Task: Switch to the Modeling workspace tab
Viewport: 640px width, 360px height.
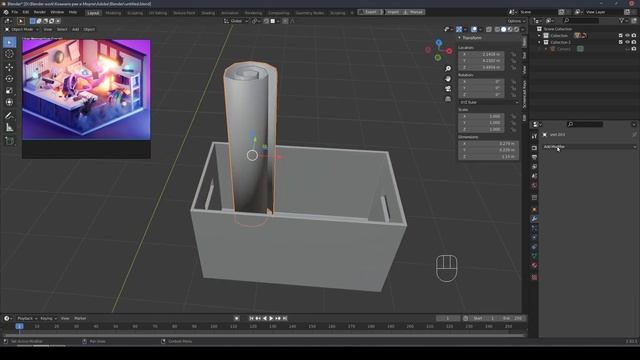Action: [113, 13]
